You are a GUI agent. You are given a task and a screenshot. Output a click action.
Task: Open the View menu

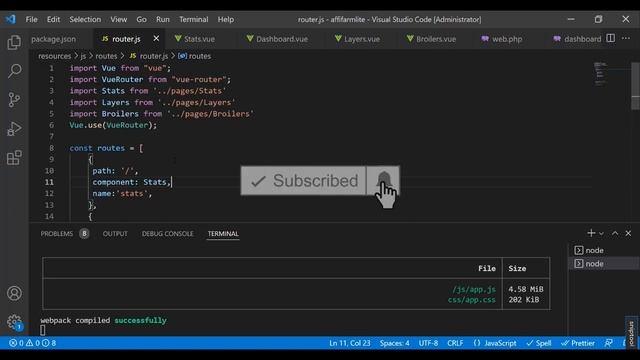[118, 19]
